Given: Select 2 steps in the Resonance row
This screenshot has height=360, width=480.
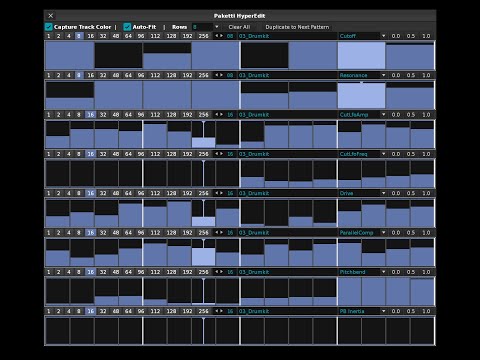Looking at the screenshot, I should click(x=58, y=75).
